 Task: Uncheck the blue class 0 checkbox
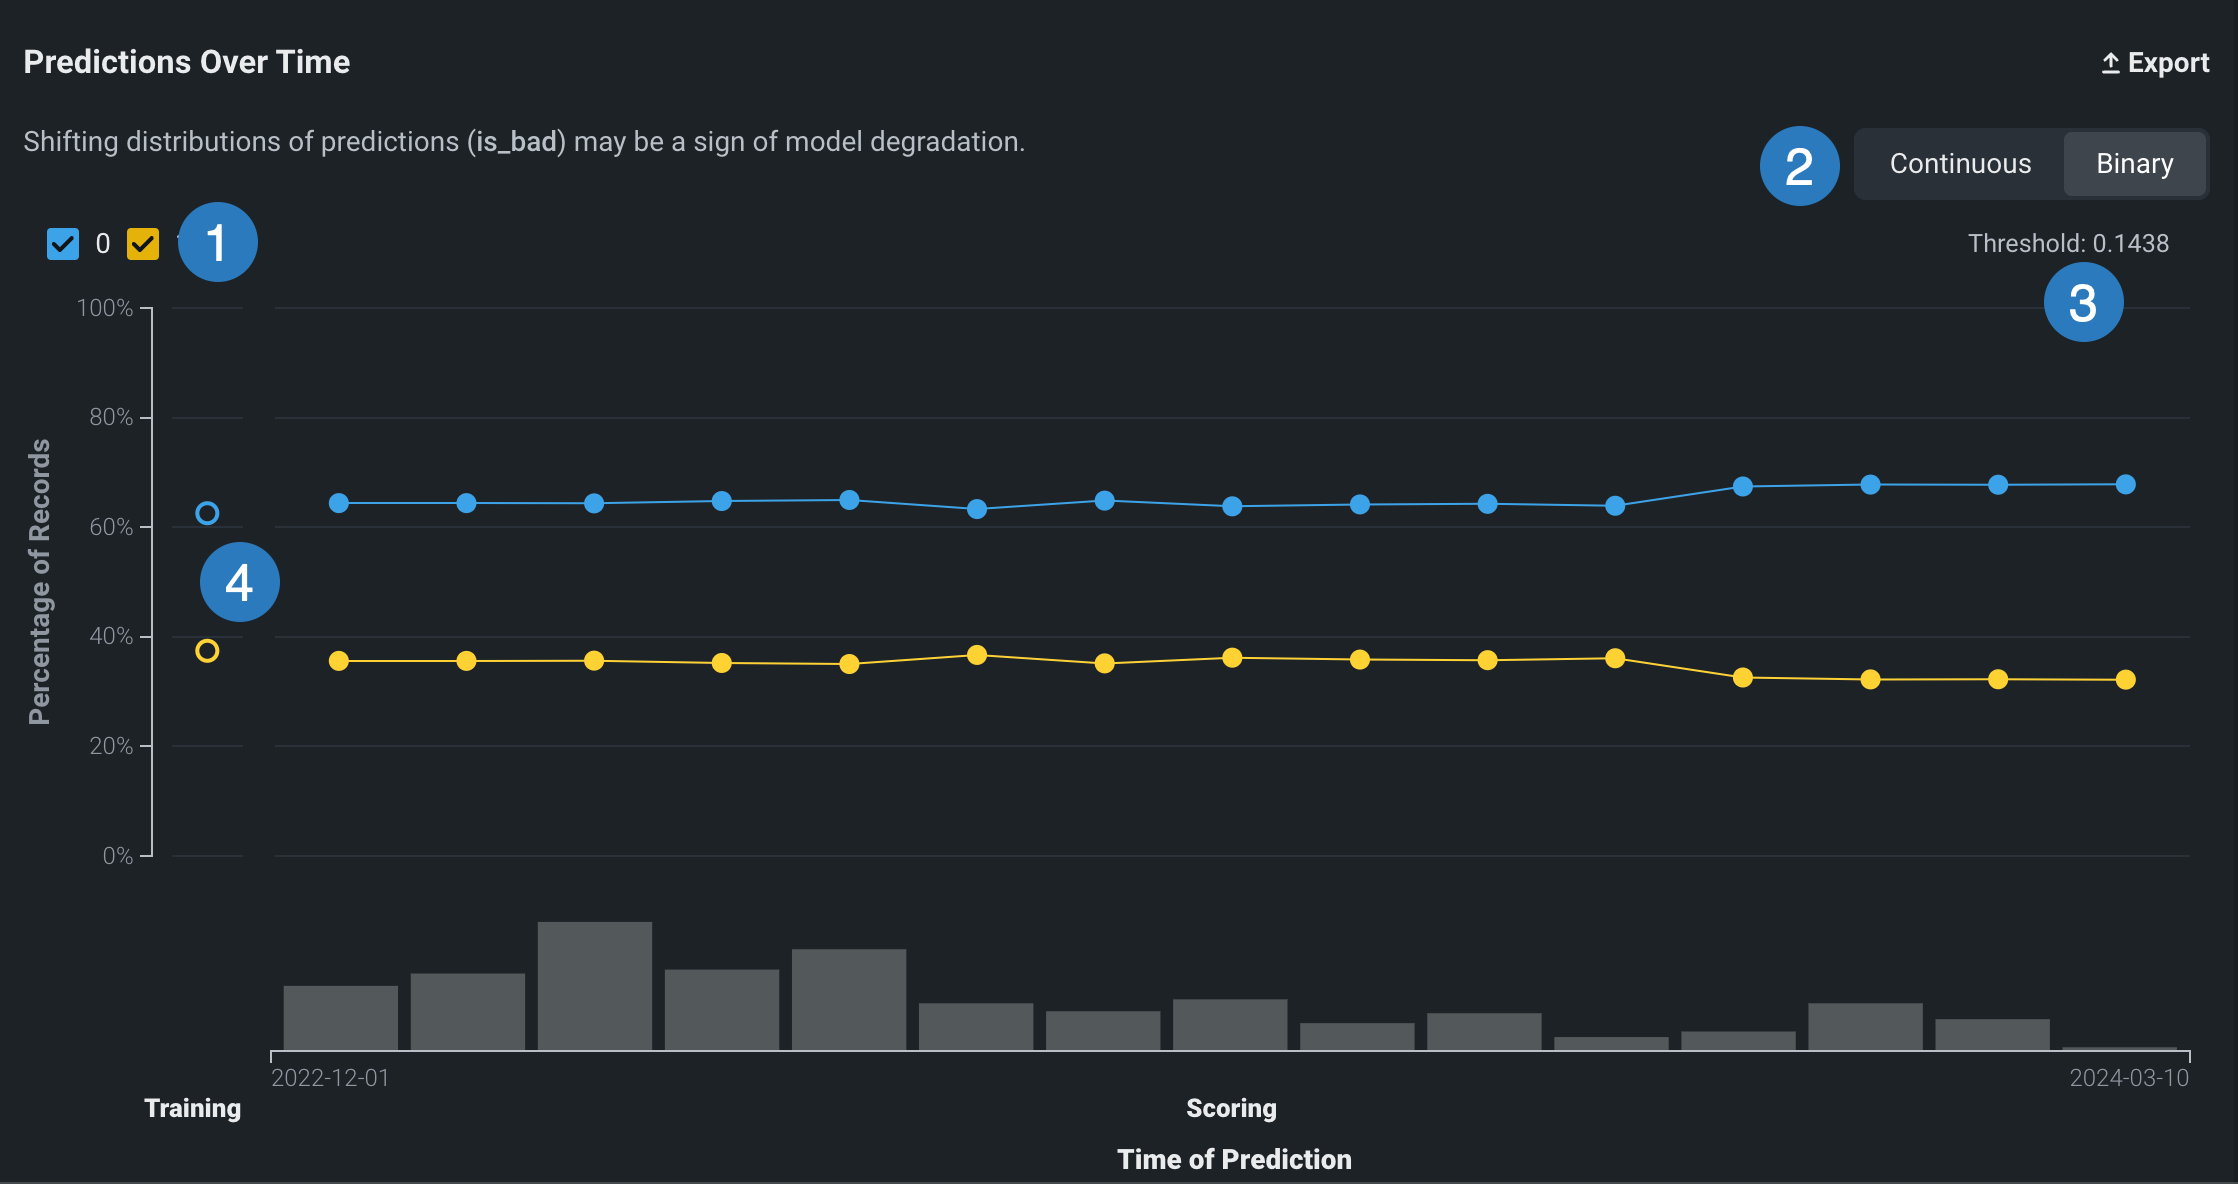63,243
